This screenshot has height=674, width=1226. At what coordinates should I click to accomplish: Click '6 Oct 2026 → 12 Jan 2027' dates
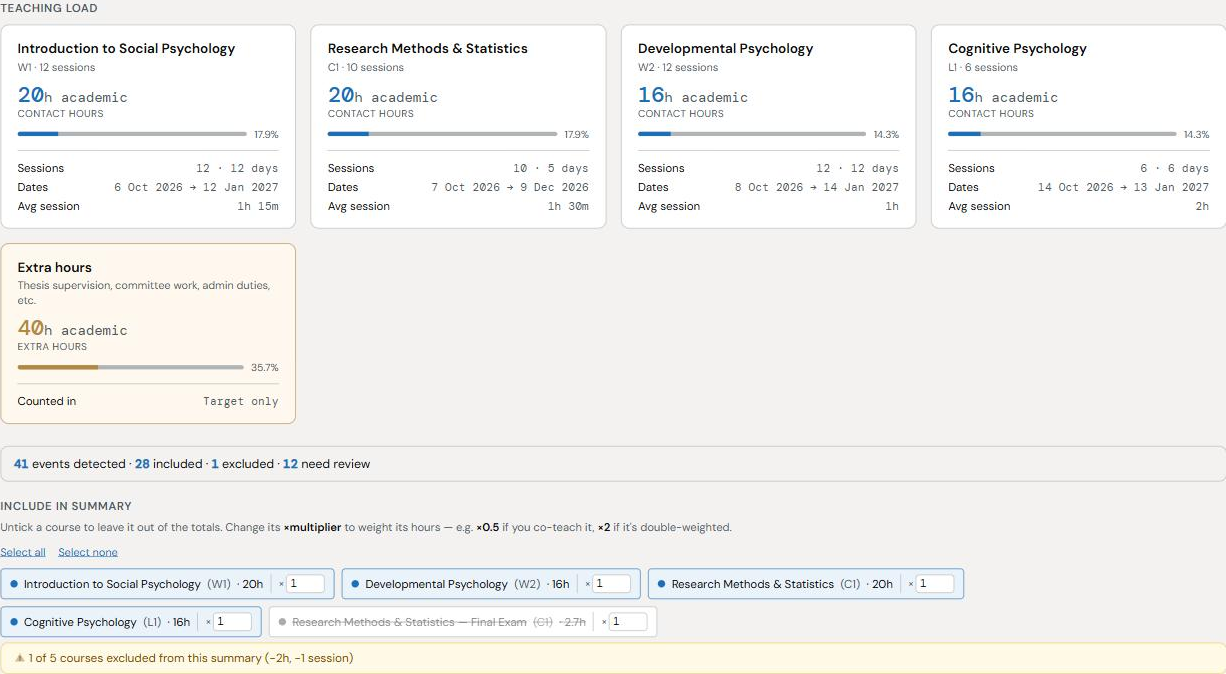click(196, 187)
